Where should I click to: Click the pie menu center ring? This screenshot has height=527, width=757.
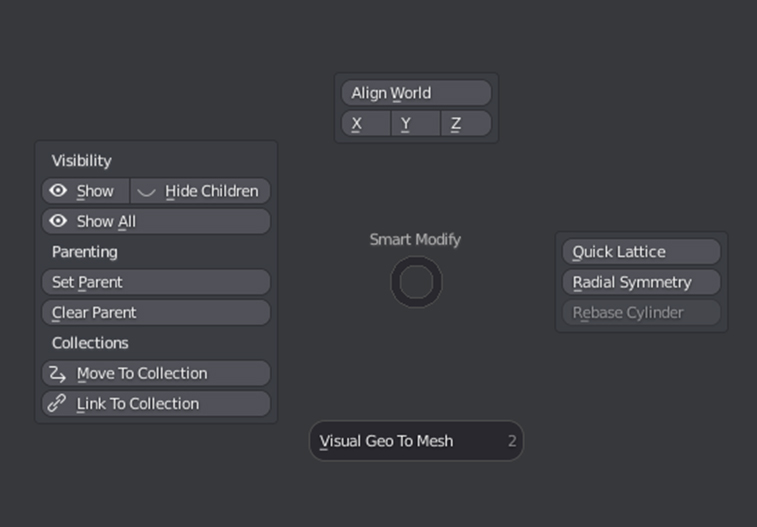pyautogui.click(x=416, y=282)
